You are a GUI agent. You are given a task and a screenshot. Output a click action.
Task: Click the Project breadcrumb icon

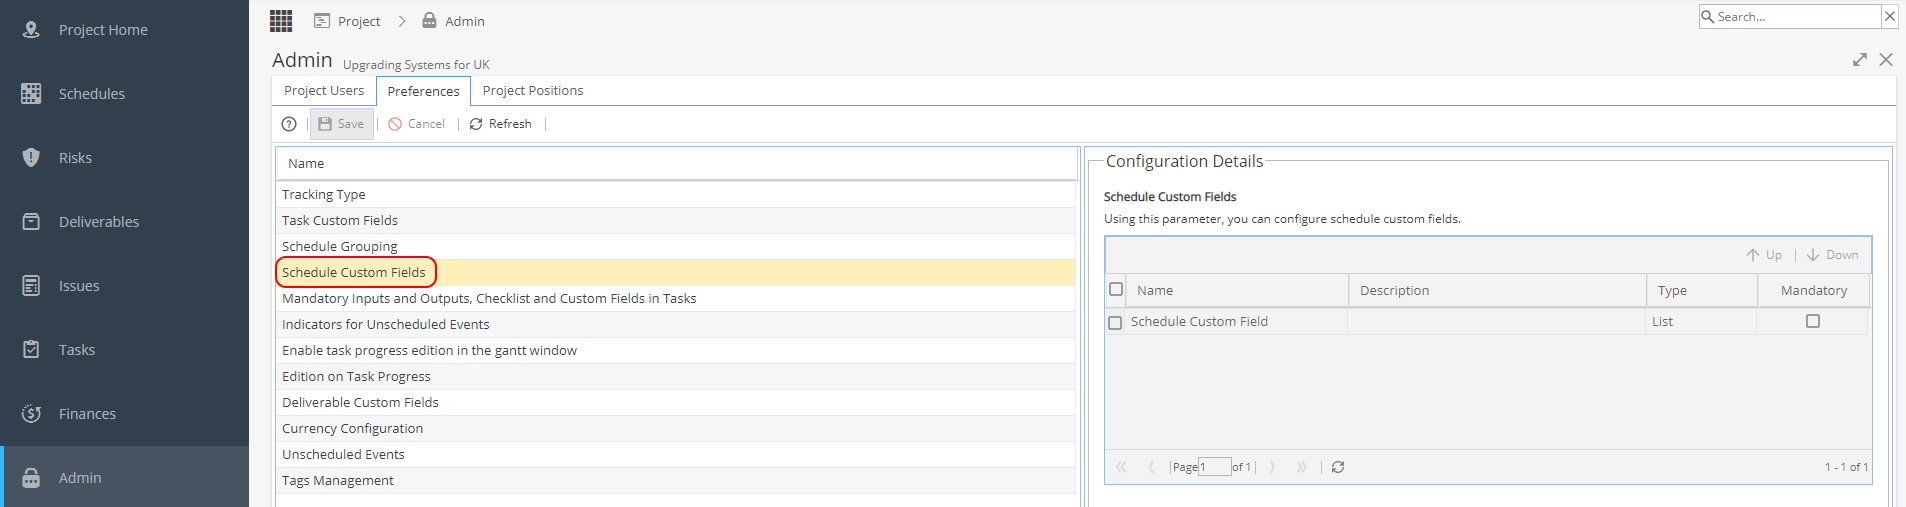pyautogui.click(x=322, y=21)
